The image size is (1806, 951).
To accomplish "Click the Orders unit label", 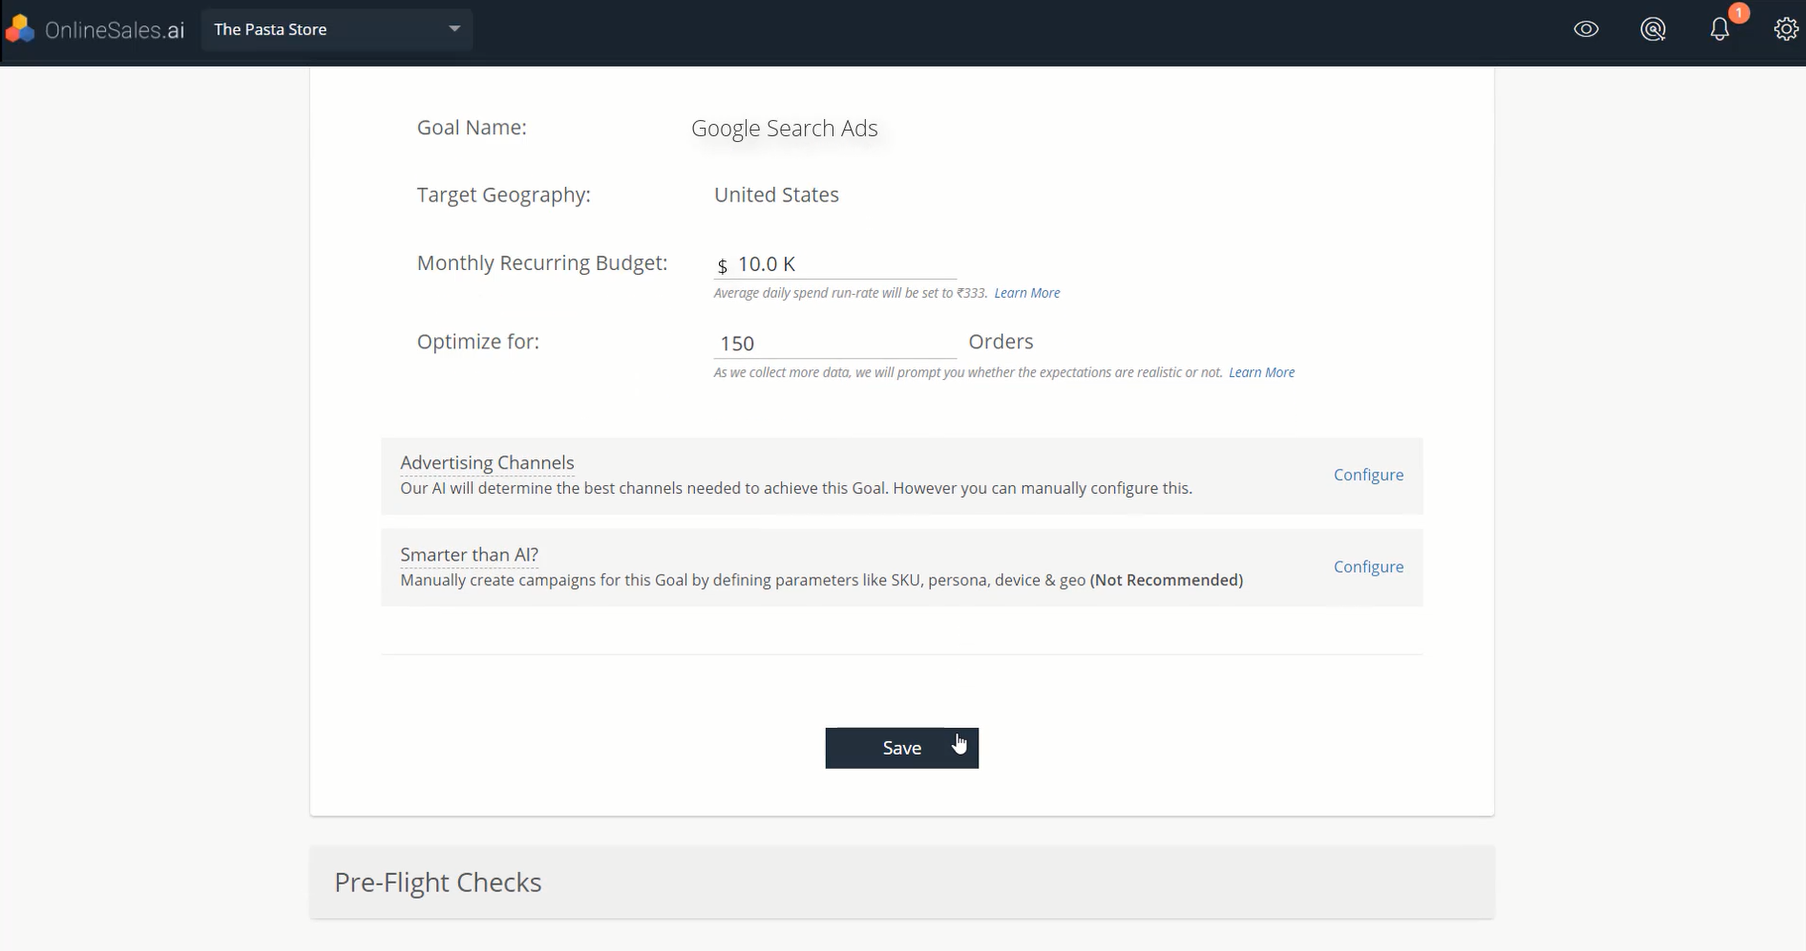I will 1001,342.
